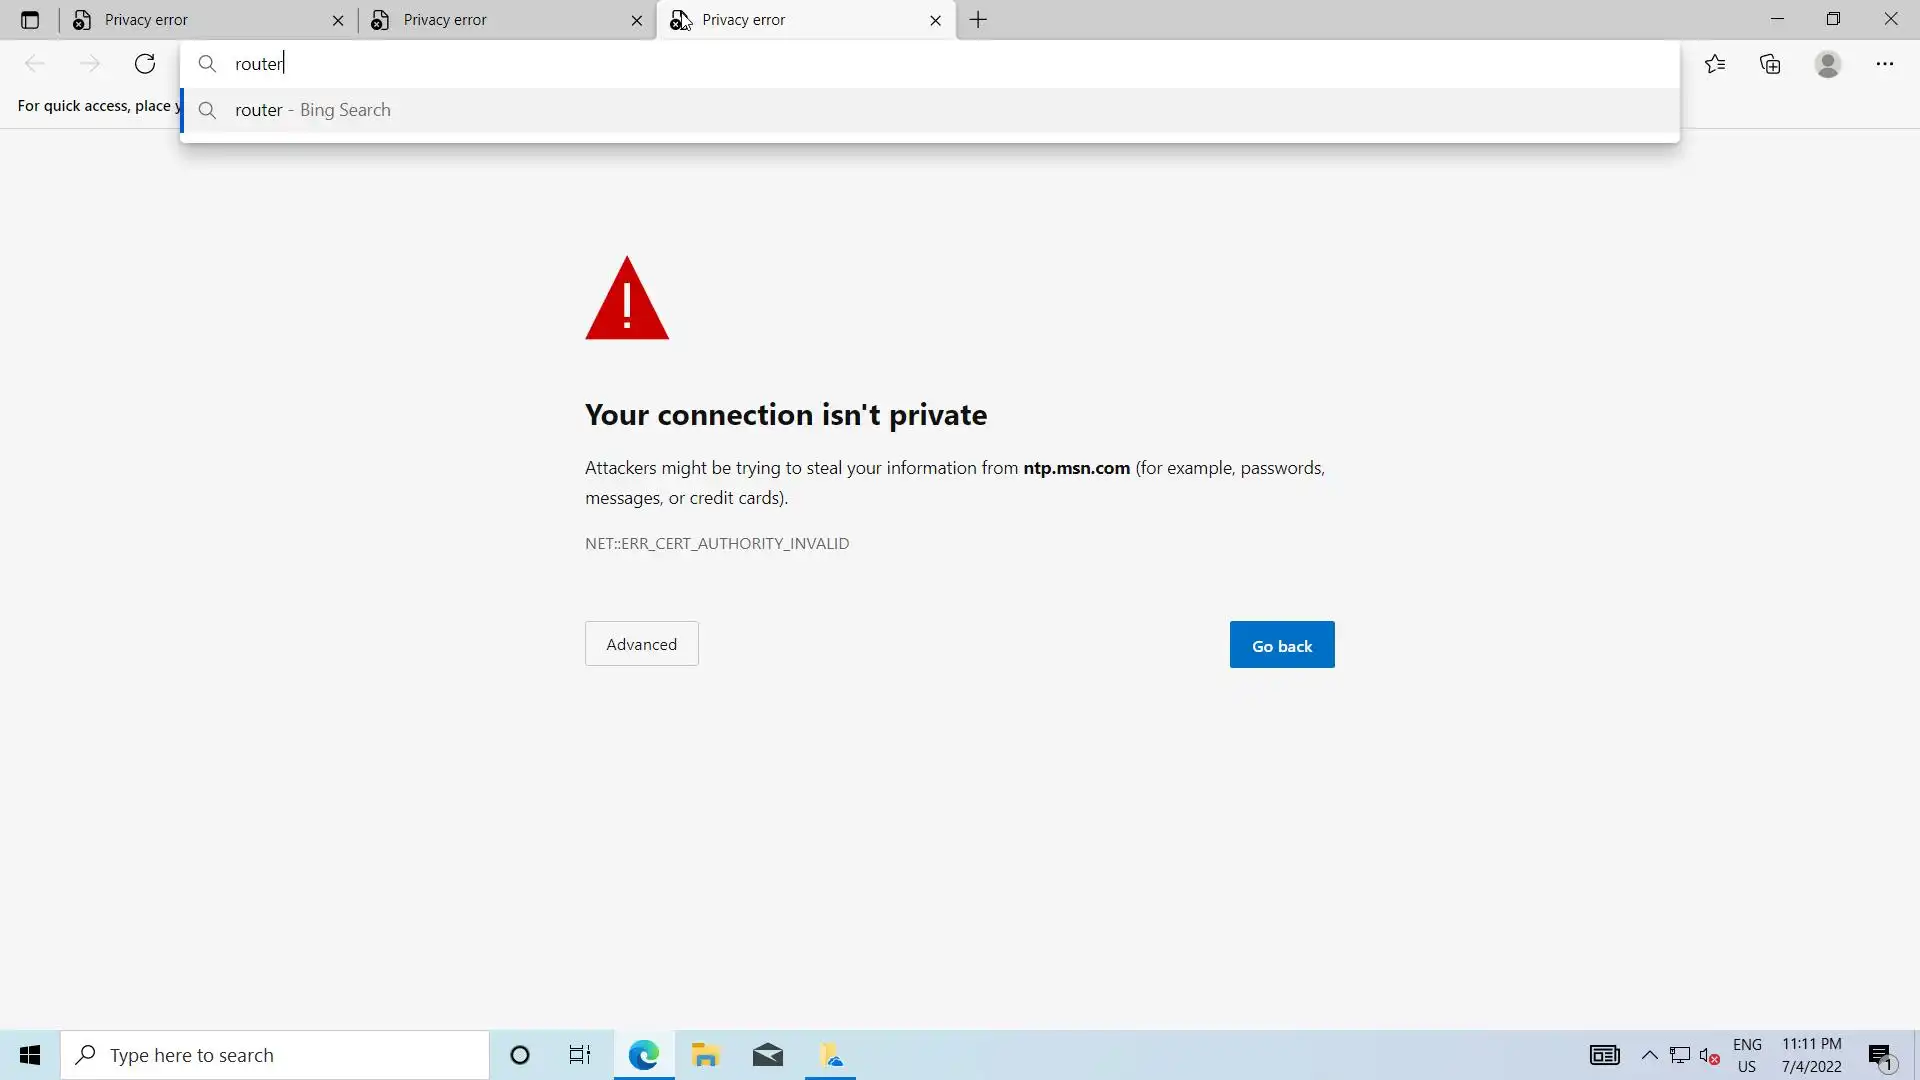Click the New tab plus icon
Image resolution: width=1920 pixels, height=1080 pixels.
tap(978, 20)
